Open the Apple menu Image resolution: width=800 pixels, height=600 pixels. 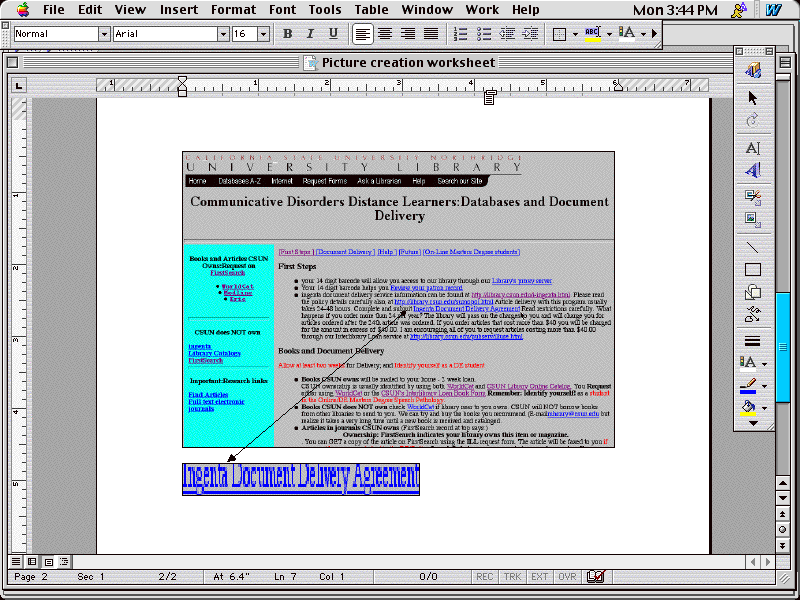(23, 9)
